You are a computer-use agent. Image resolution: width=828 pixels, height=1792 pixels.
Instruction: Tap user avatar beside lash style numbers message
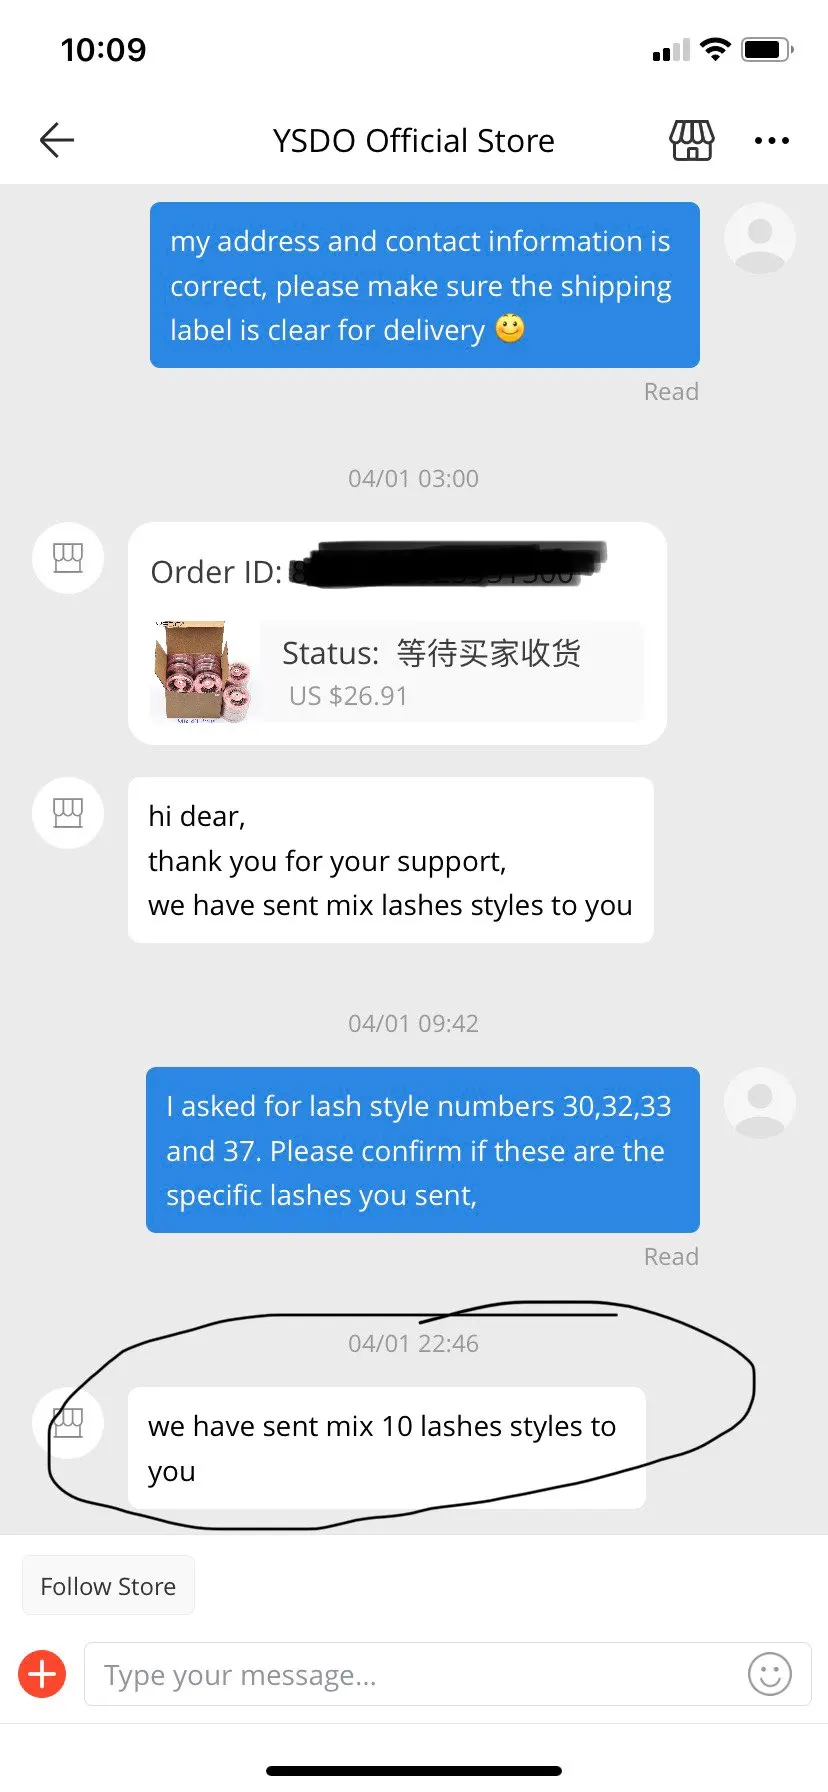click(760, 1103)
